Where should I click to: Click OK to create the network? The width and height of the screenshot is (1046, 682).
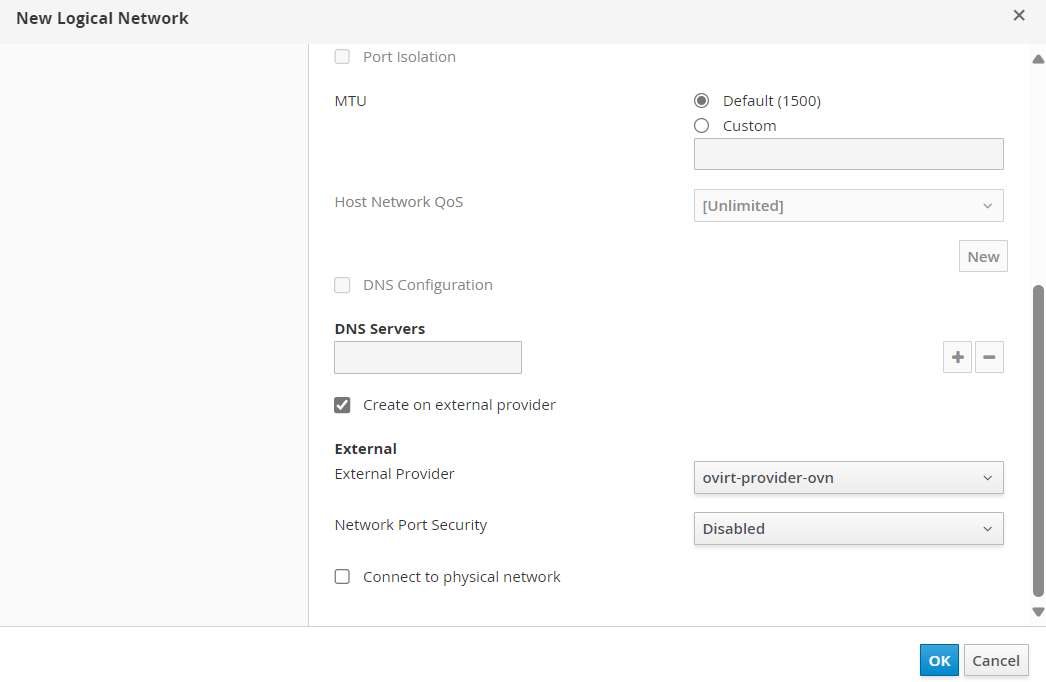[x=939, y=661]
